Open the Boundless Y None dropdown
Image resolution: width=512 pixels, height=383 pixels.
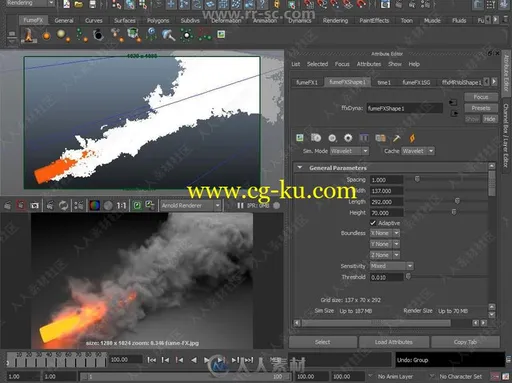point(385,244)
